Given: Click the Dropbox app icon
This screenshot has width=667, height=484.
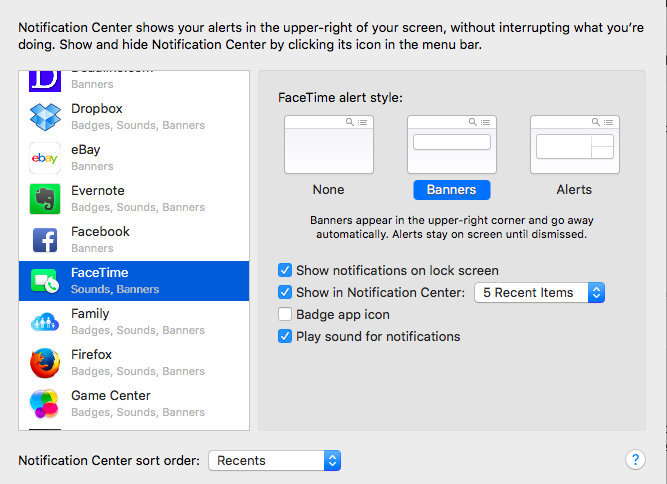Looking at the screenshot, I should [45, 117].
